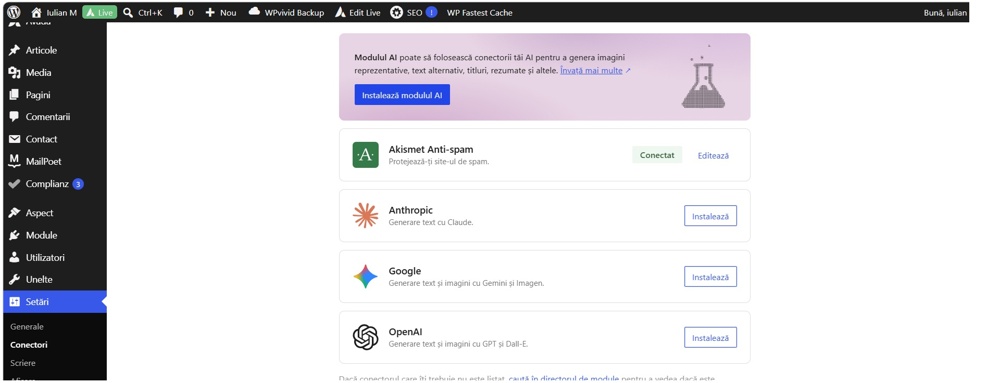
Task: Click the Anthropic starburst logo
Action: point(365,215)
